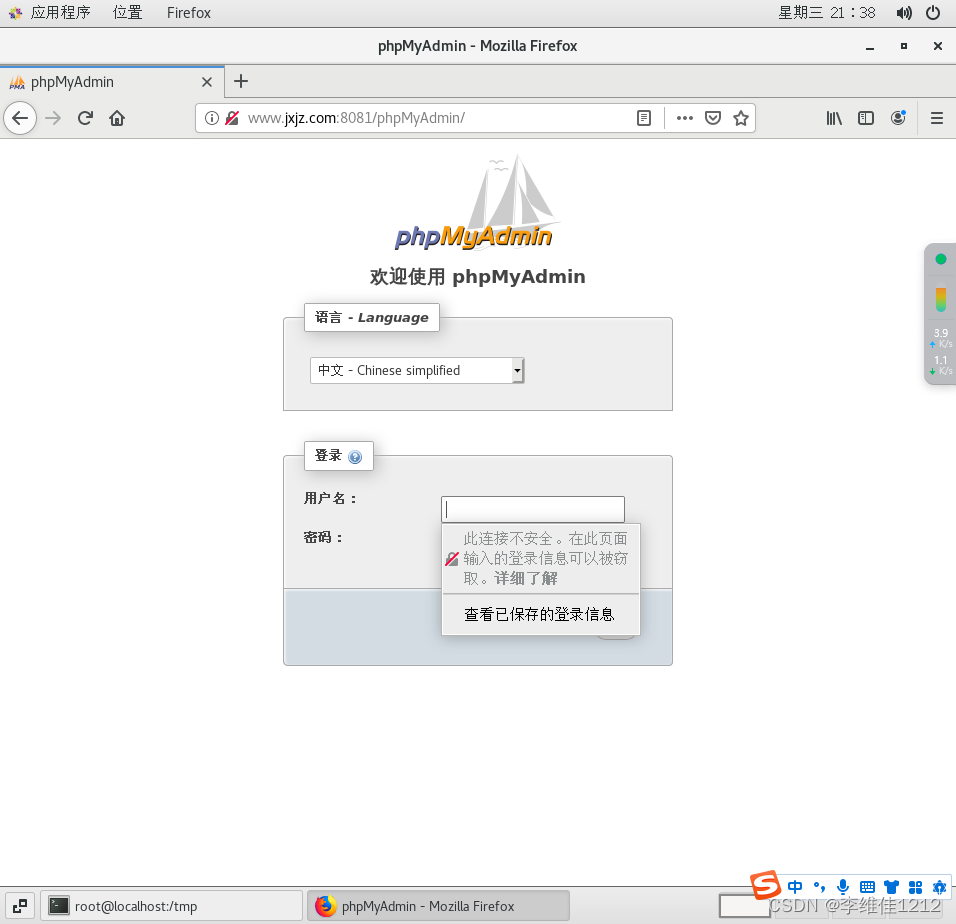Click 详细了解 learn more link

point(526,578)
